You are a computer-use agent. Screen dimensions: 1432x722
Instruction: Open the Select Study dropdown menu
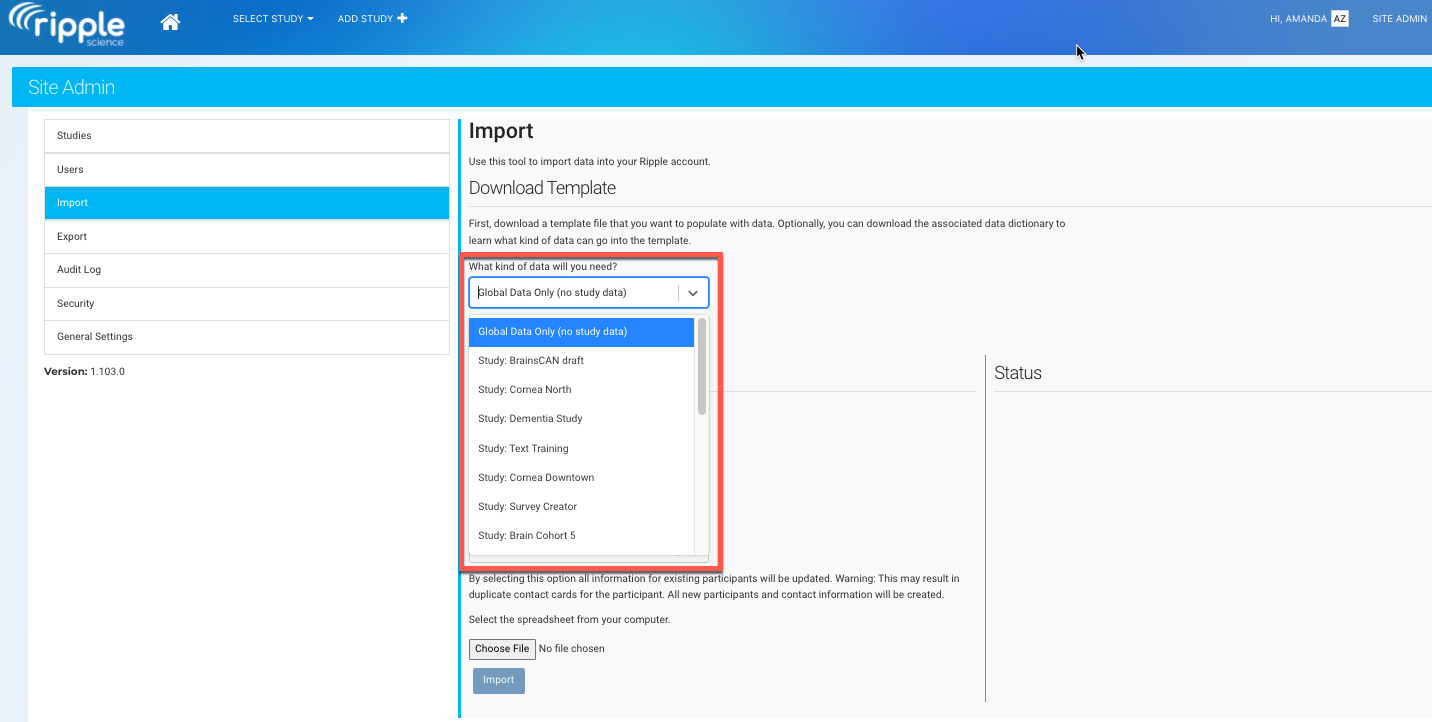[272, 19]
